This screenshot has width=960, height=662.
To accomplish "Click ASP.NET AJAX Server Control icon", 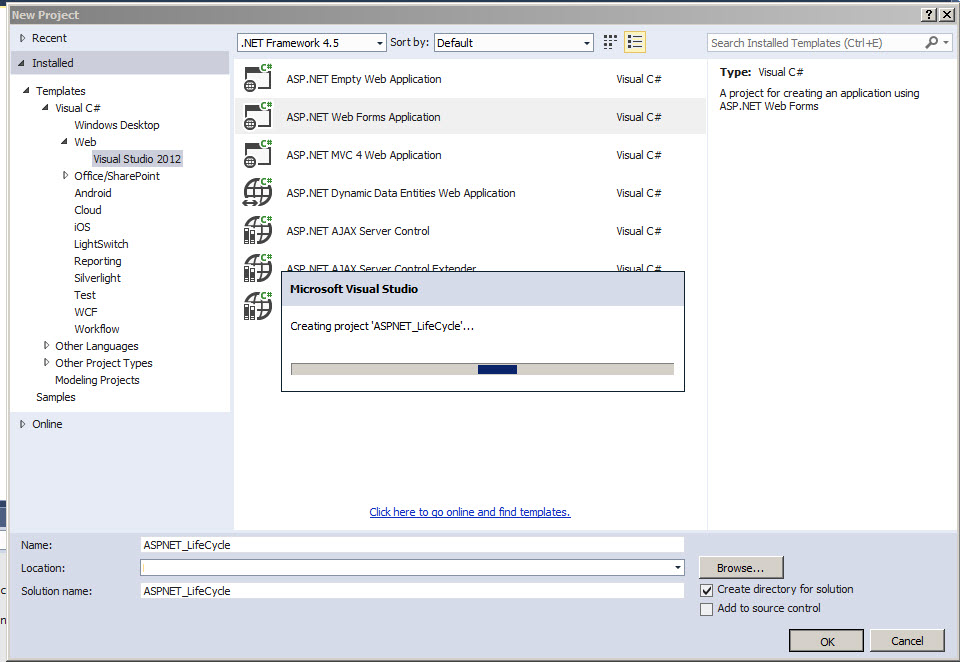I will pyautogui.click(x=258, y=230).
